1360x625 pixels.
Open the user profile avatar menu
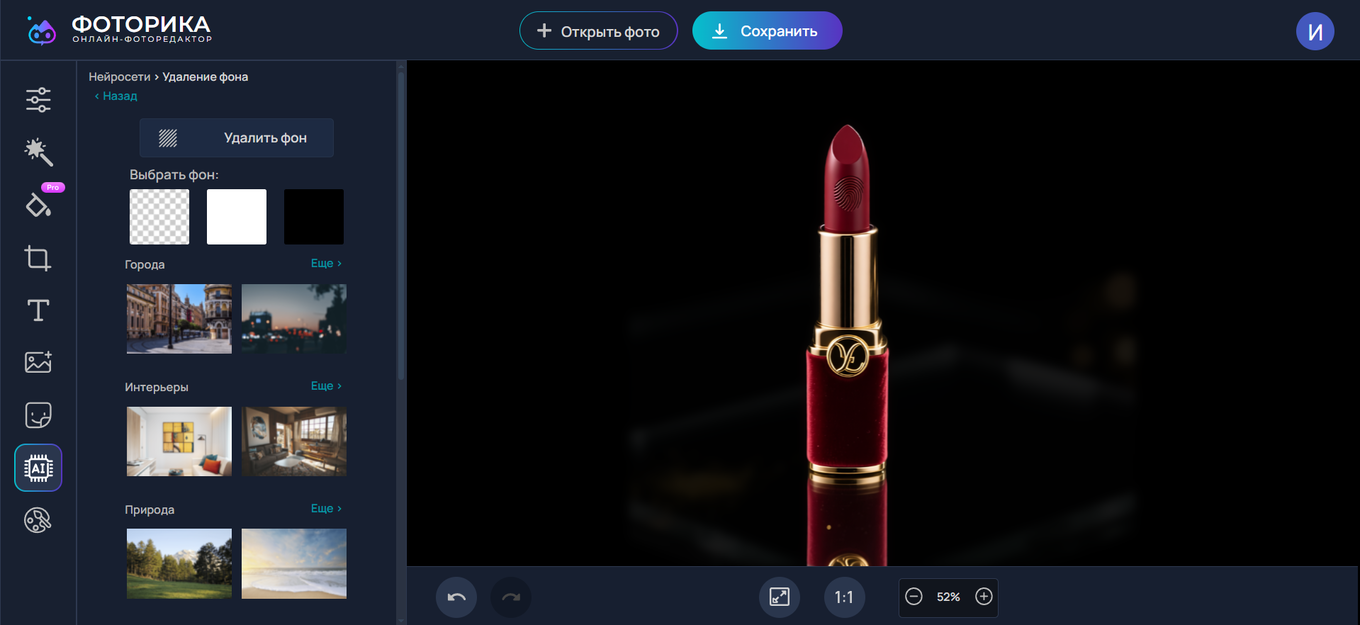click(x=1315, y=30)
